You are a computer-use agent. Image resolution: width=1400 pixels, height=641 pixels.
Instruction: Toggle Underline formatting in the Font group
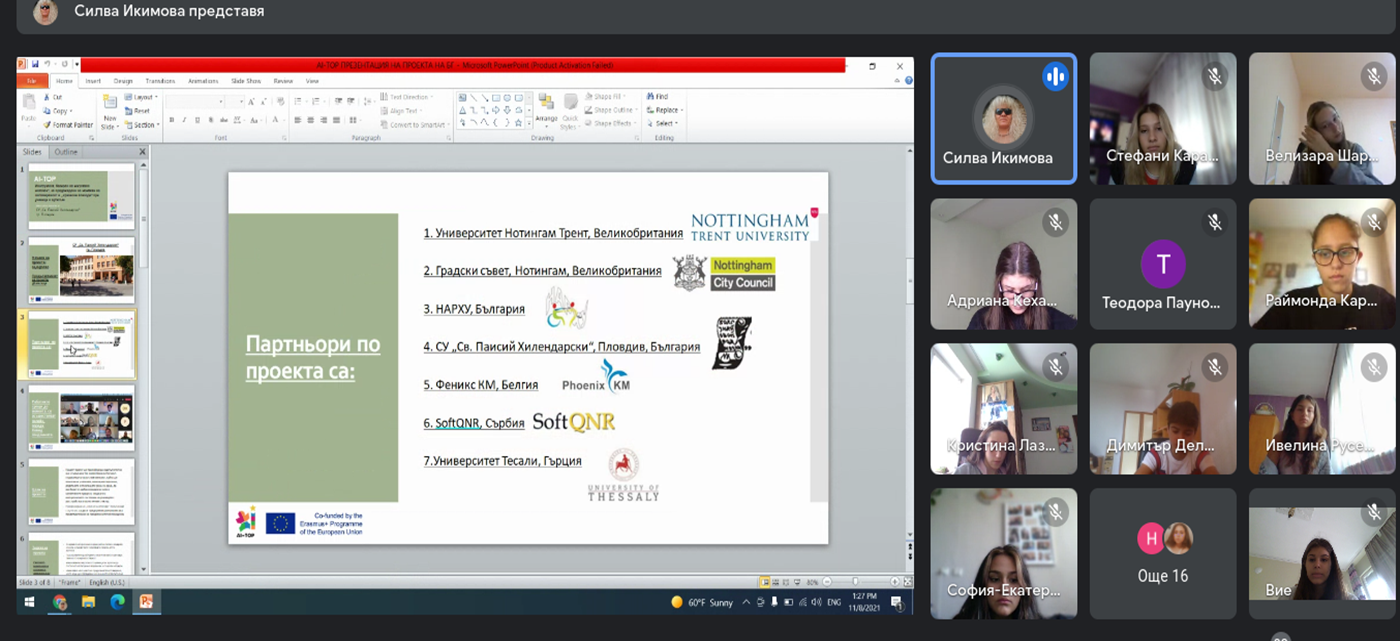tap(197, 120)
